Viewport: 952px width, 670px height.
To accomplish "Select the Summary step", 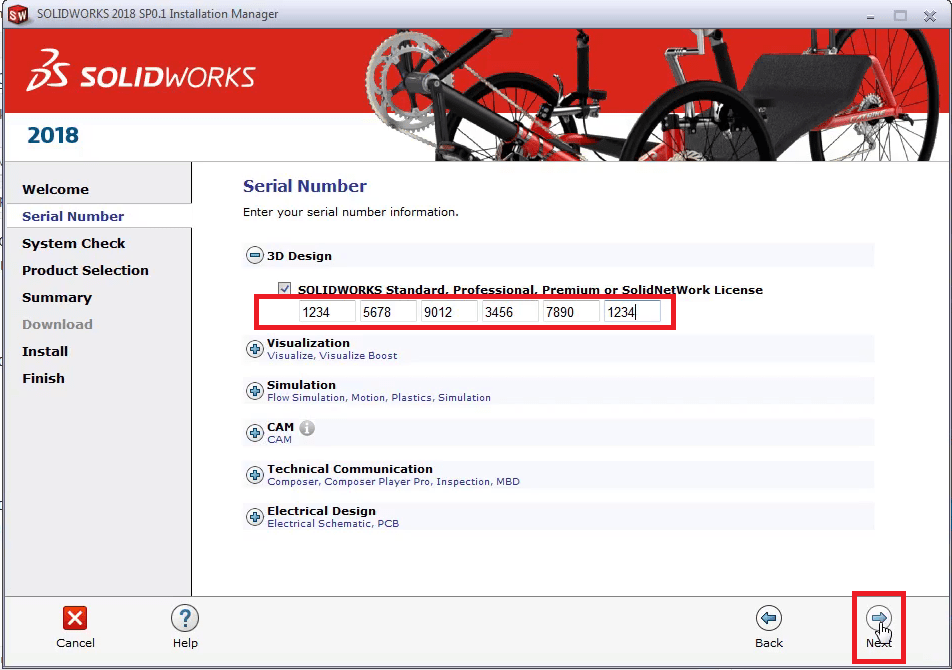I will (57, 297).
